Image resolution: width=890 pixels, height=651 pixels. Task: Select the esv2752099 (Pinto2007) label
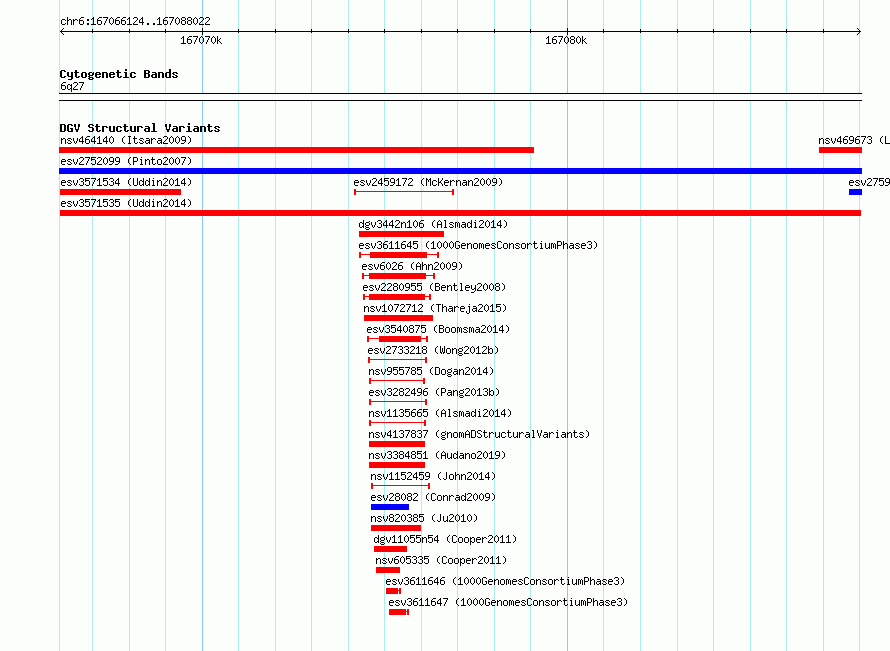(126, 161)
